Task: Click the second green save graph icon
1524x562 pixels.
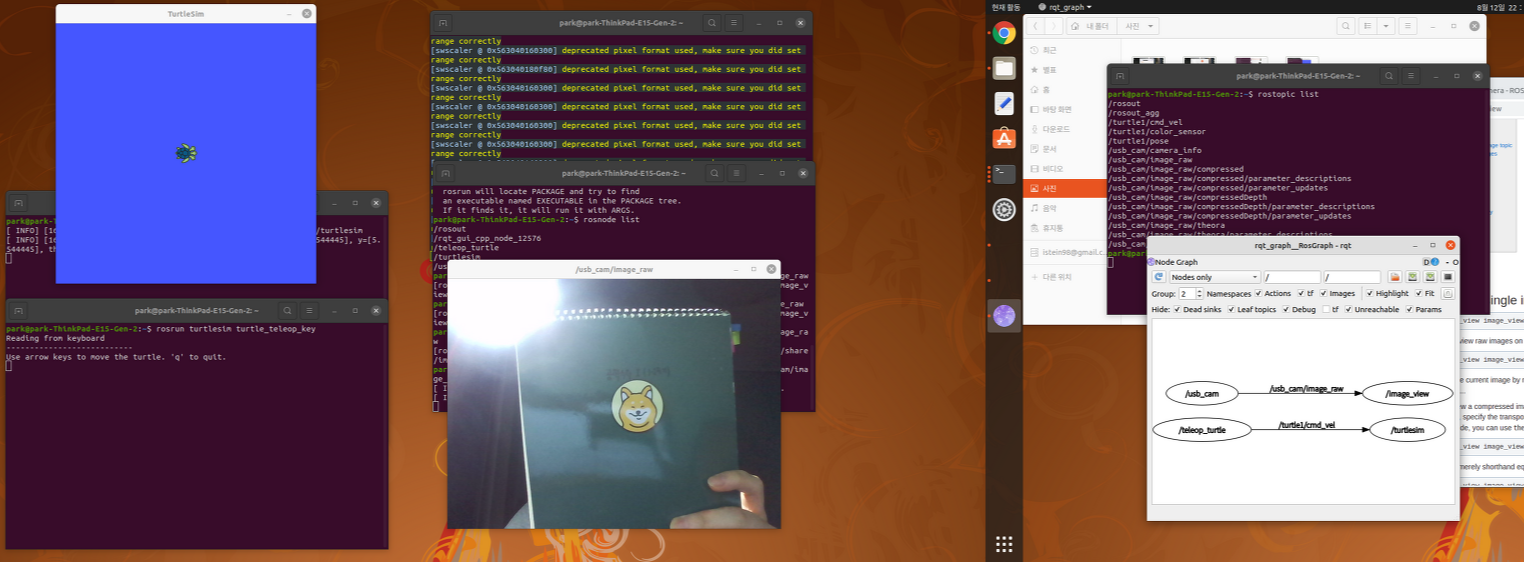Action: click(1430, 277)
